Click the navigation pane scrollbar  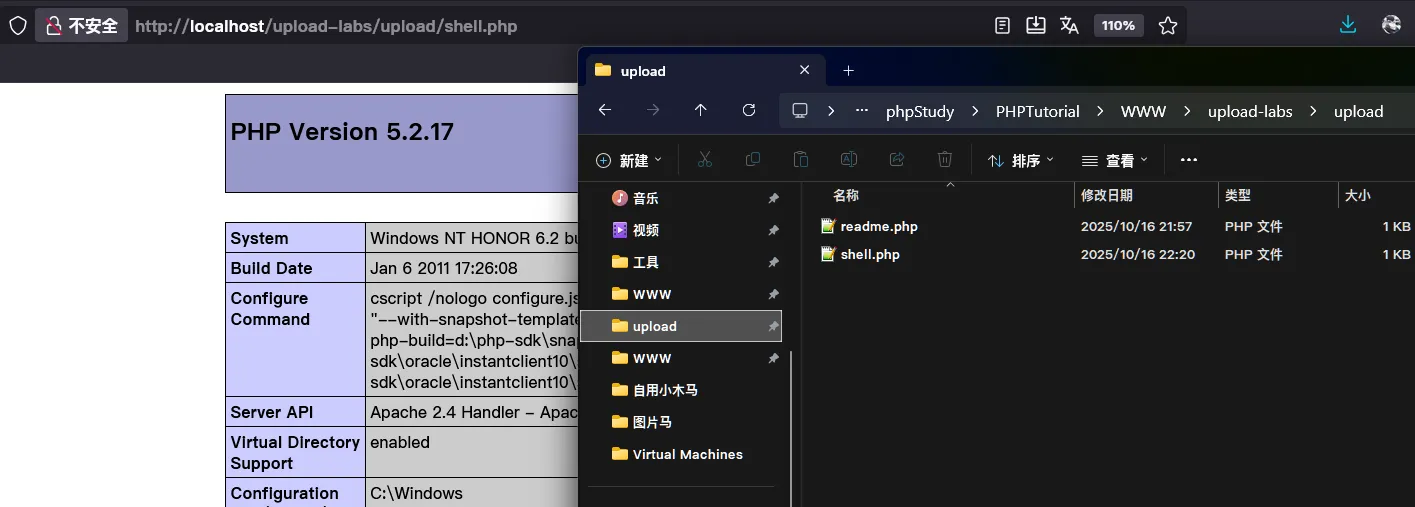pyautogui.click(x=791, y=429)
